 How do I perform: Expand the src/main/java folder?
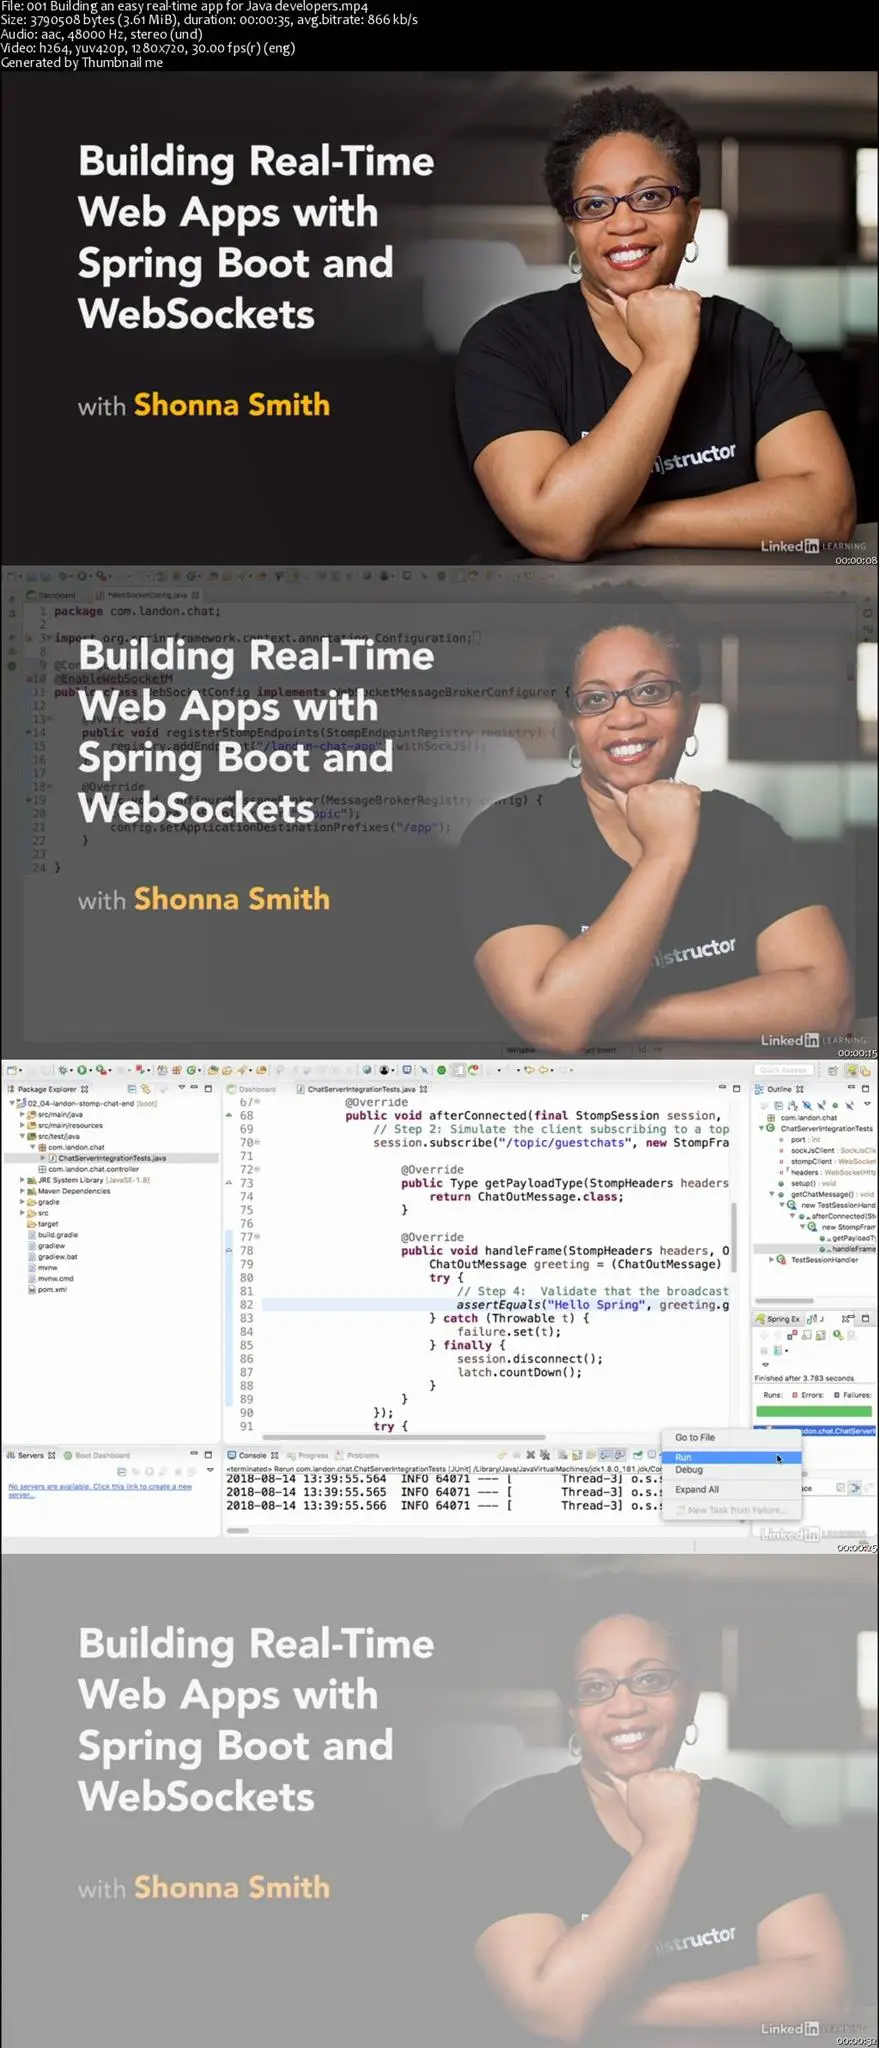[21, 1114]
